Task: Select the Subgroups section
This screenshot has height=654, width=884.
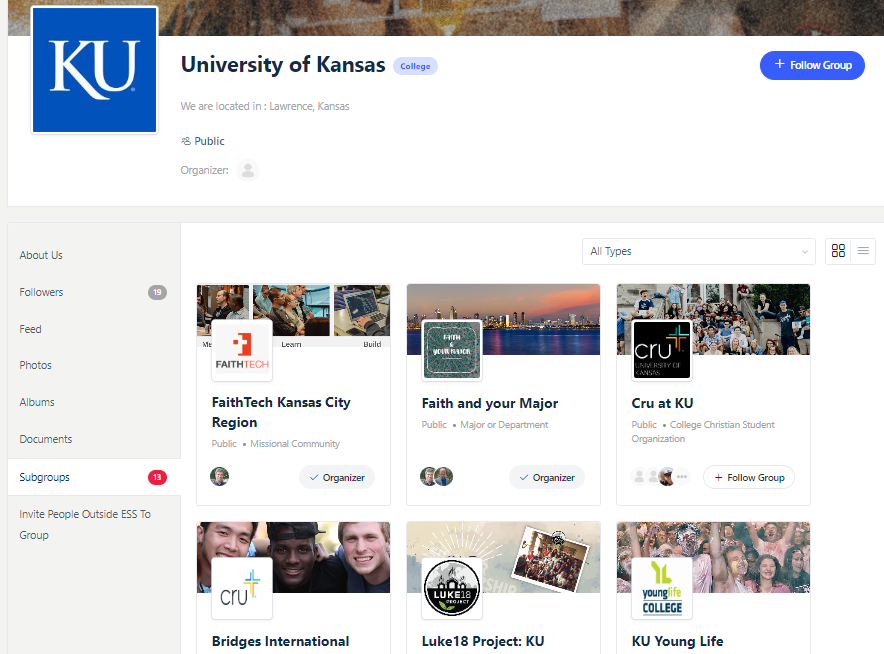Action: (94, 477)
